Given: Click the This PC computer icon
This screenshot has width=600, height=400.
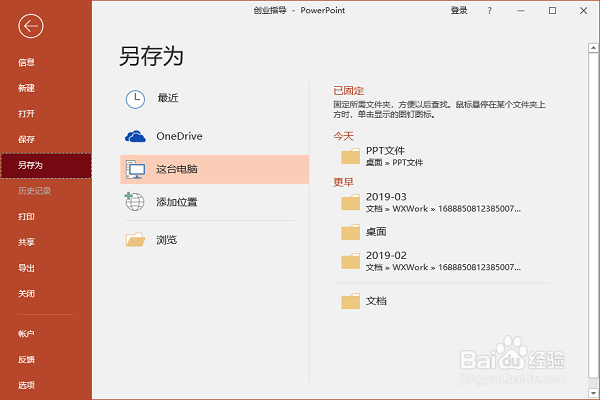Looking at the screenshot, I should [135, 169].
